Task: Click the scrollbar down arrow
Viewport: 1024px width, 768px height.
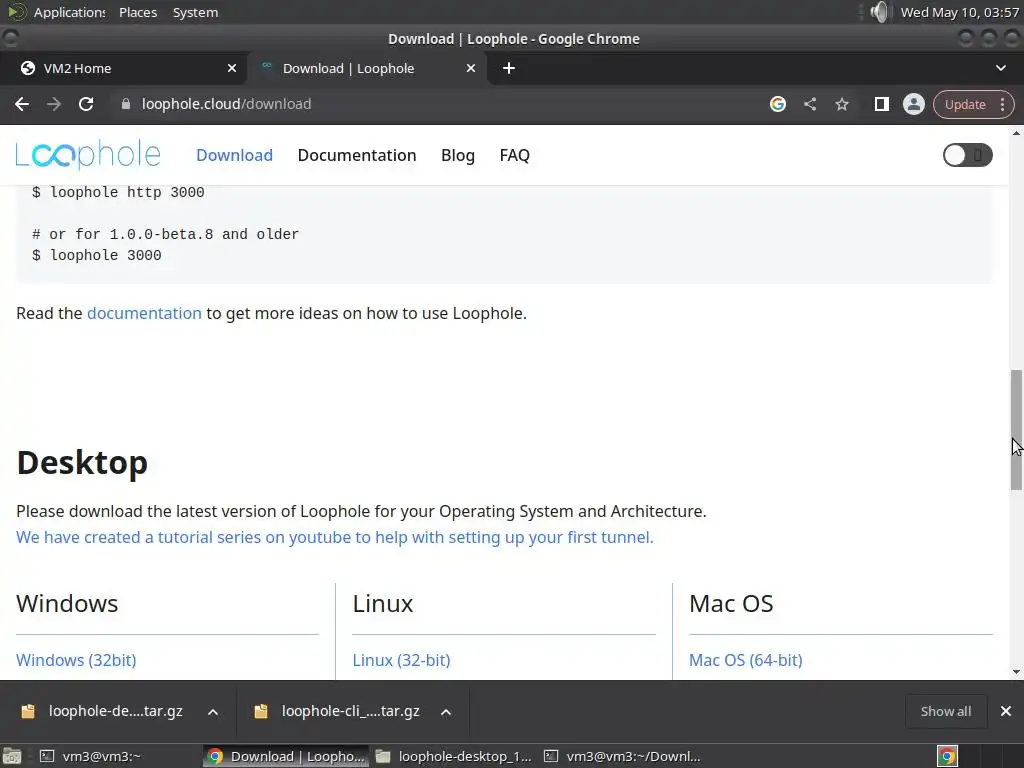Action: [x=1016, y=671]
